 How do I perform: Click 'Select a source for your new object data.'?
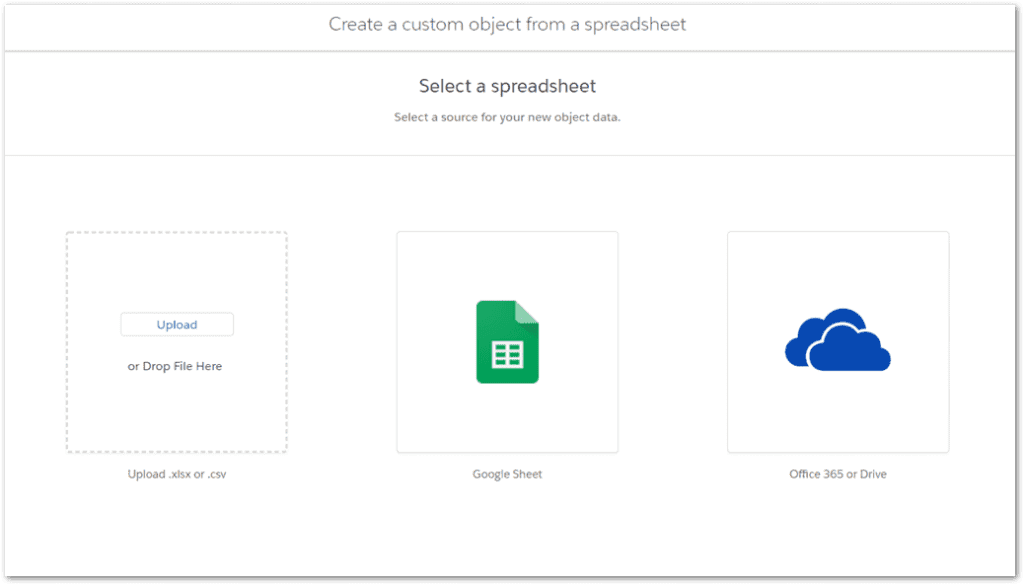coord(507,118)
